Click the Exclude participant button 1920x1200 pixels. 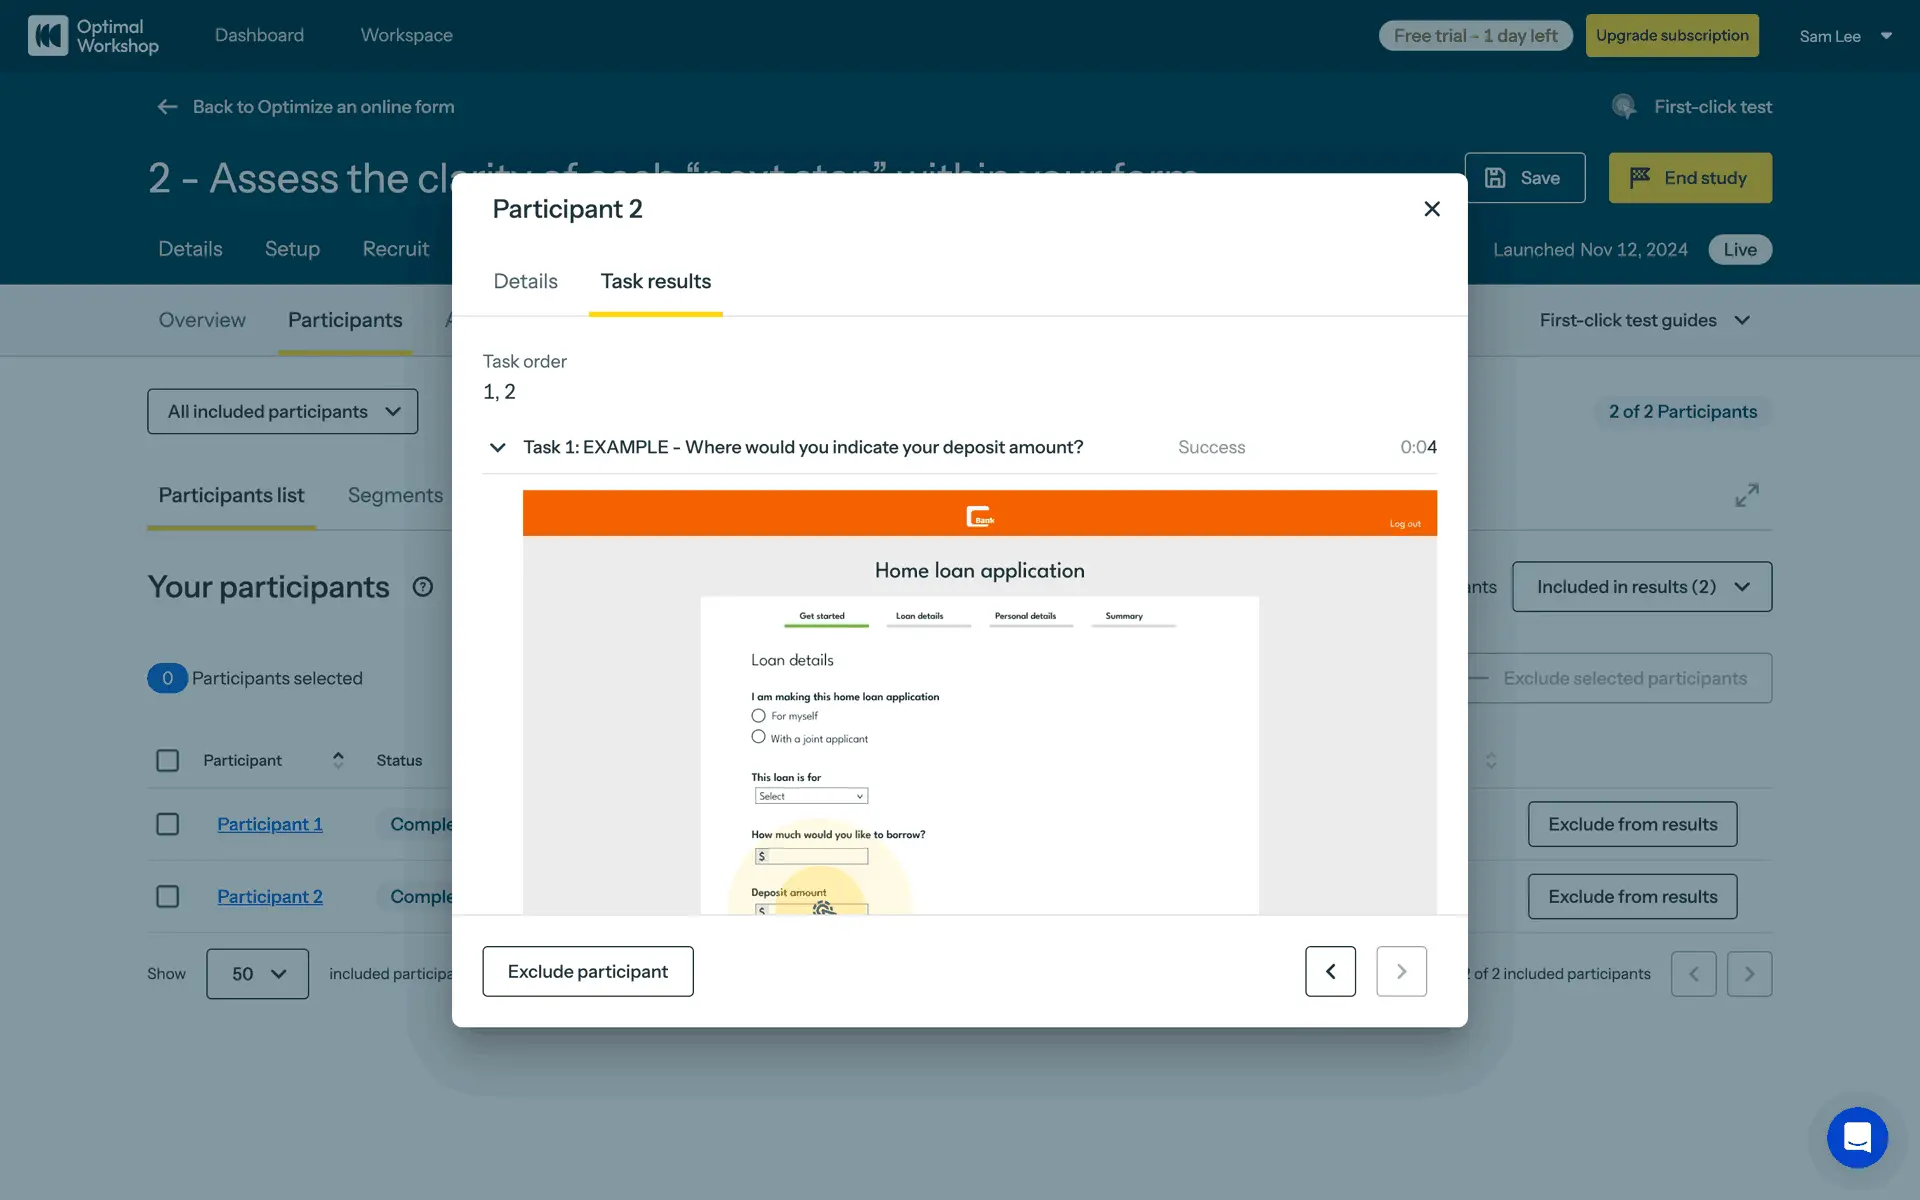[587, 971]
